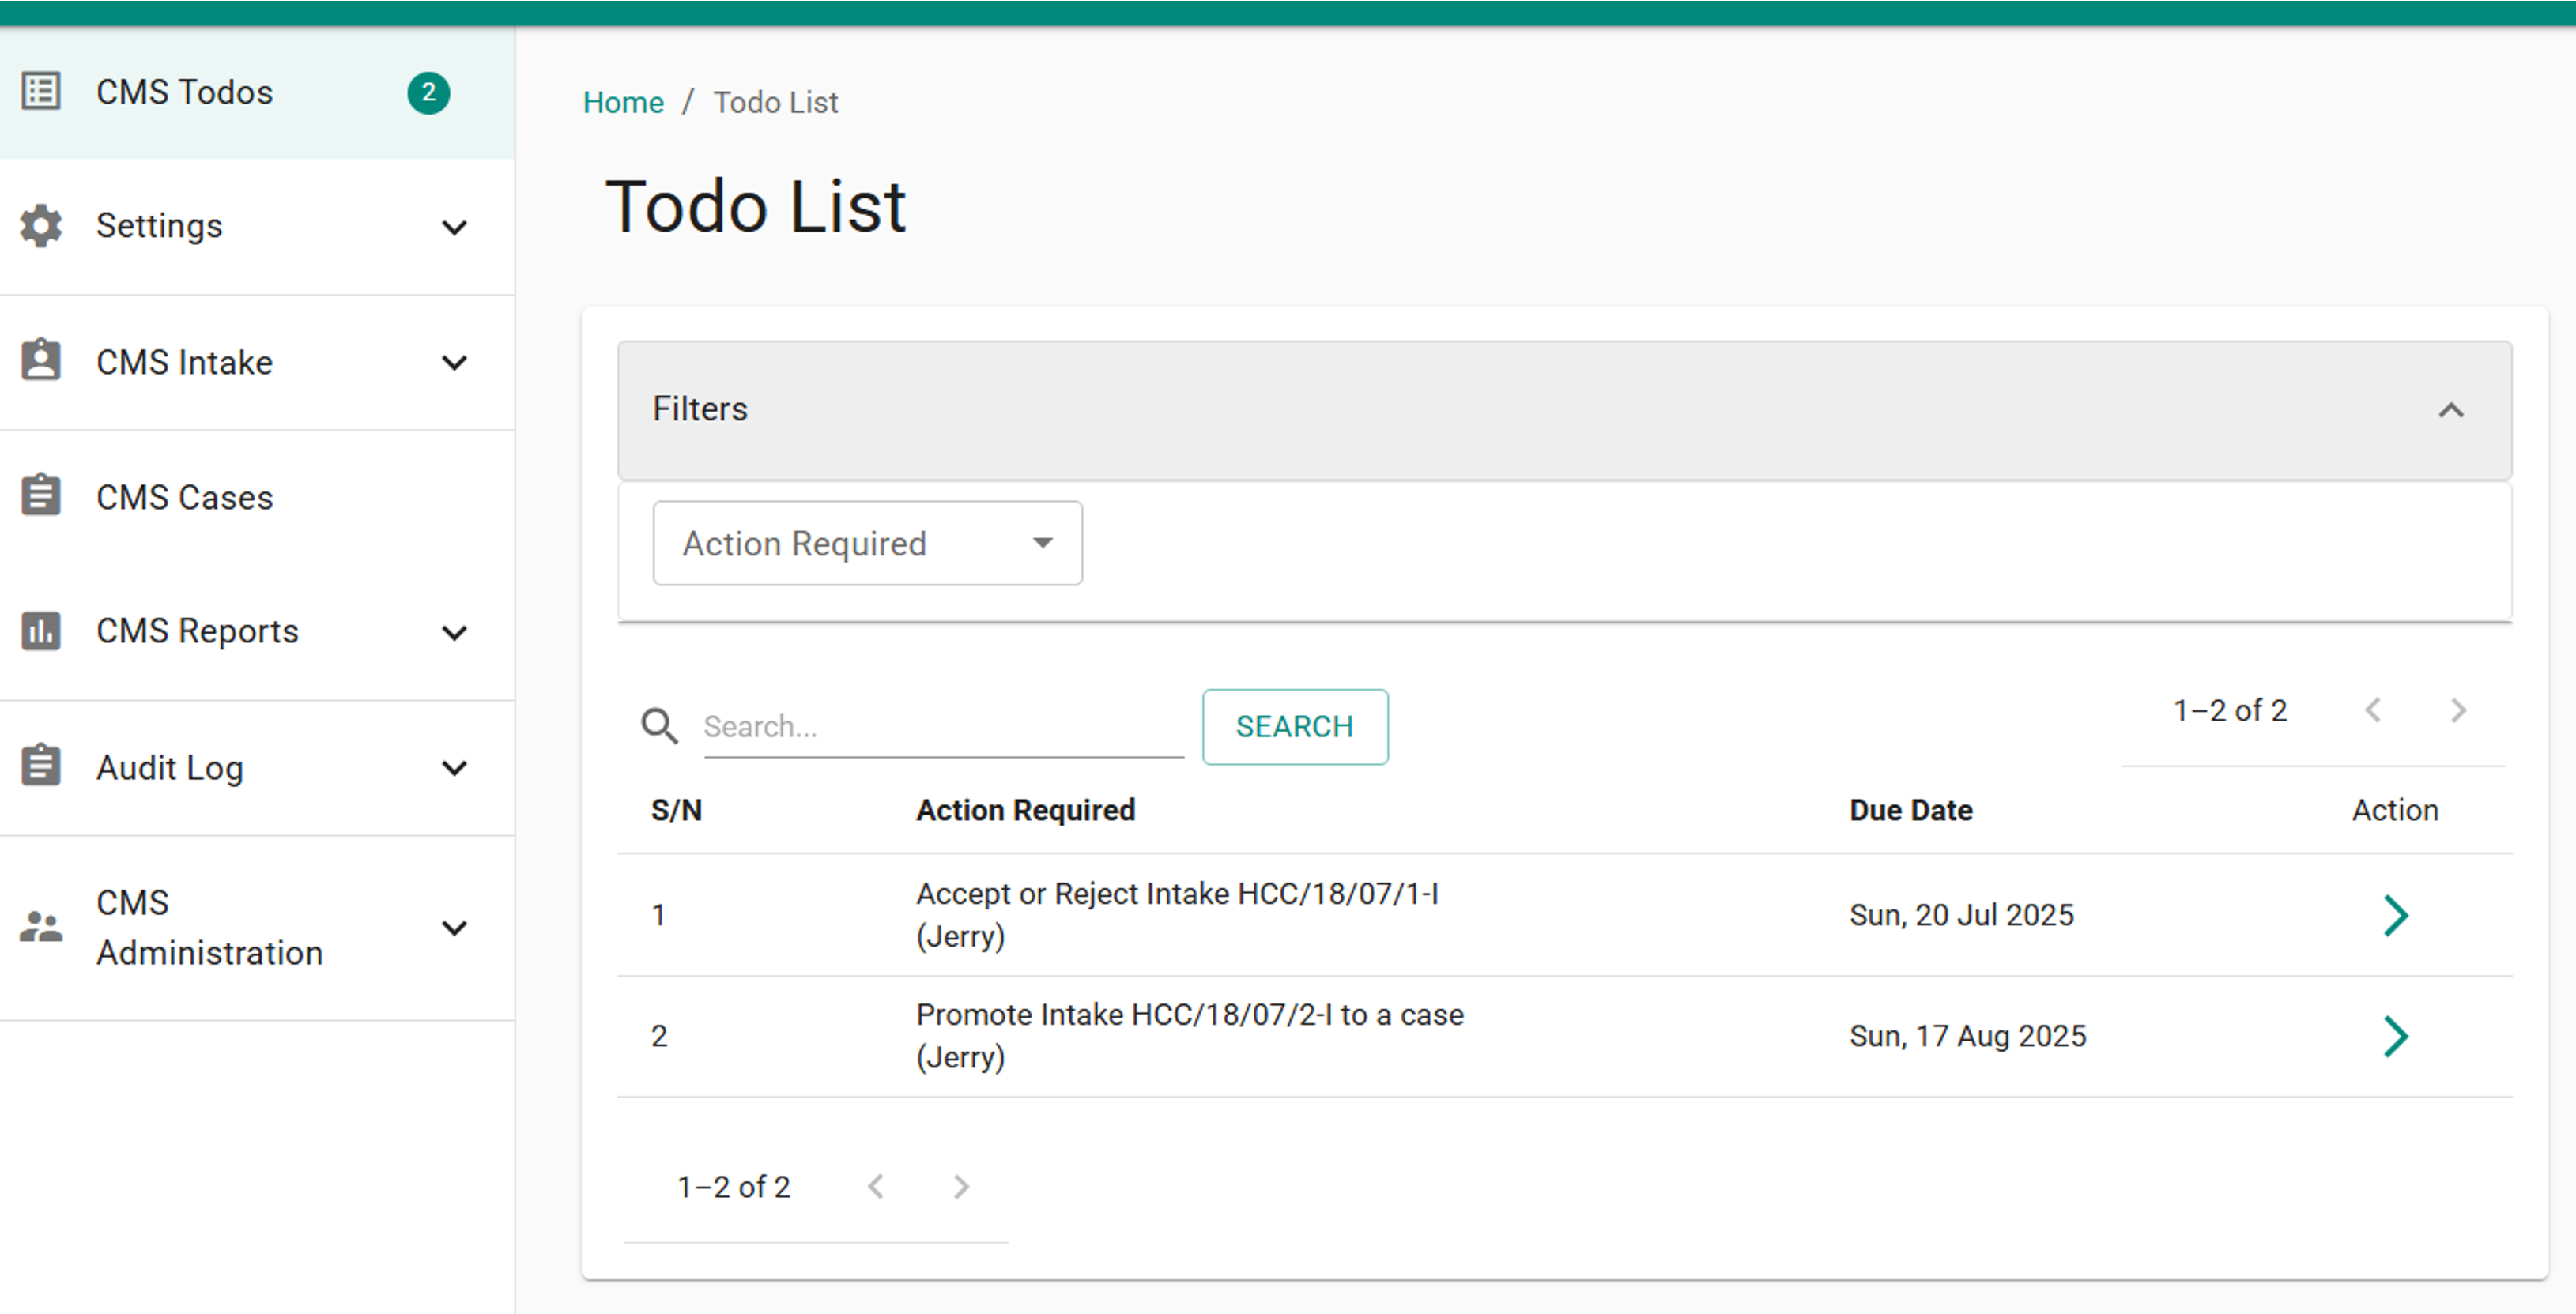This screenshot has width=2576, height=1314.
Task: Open action arrow for Accept or Reject Intake row
Action: pos(2395,915)
